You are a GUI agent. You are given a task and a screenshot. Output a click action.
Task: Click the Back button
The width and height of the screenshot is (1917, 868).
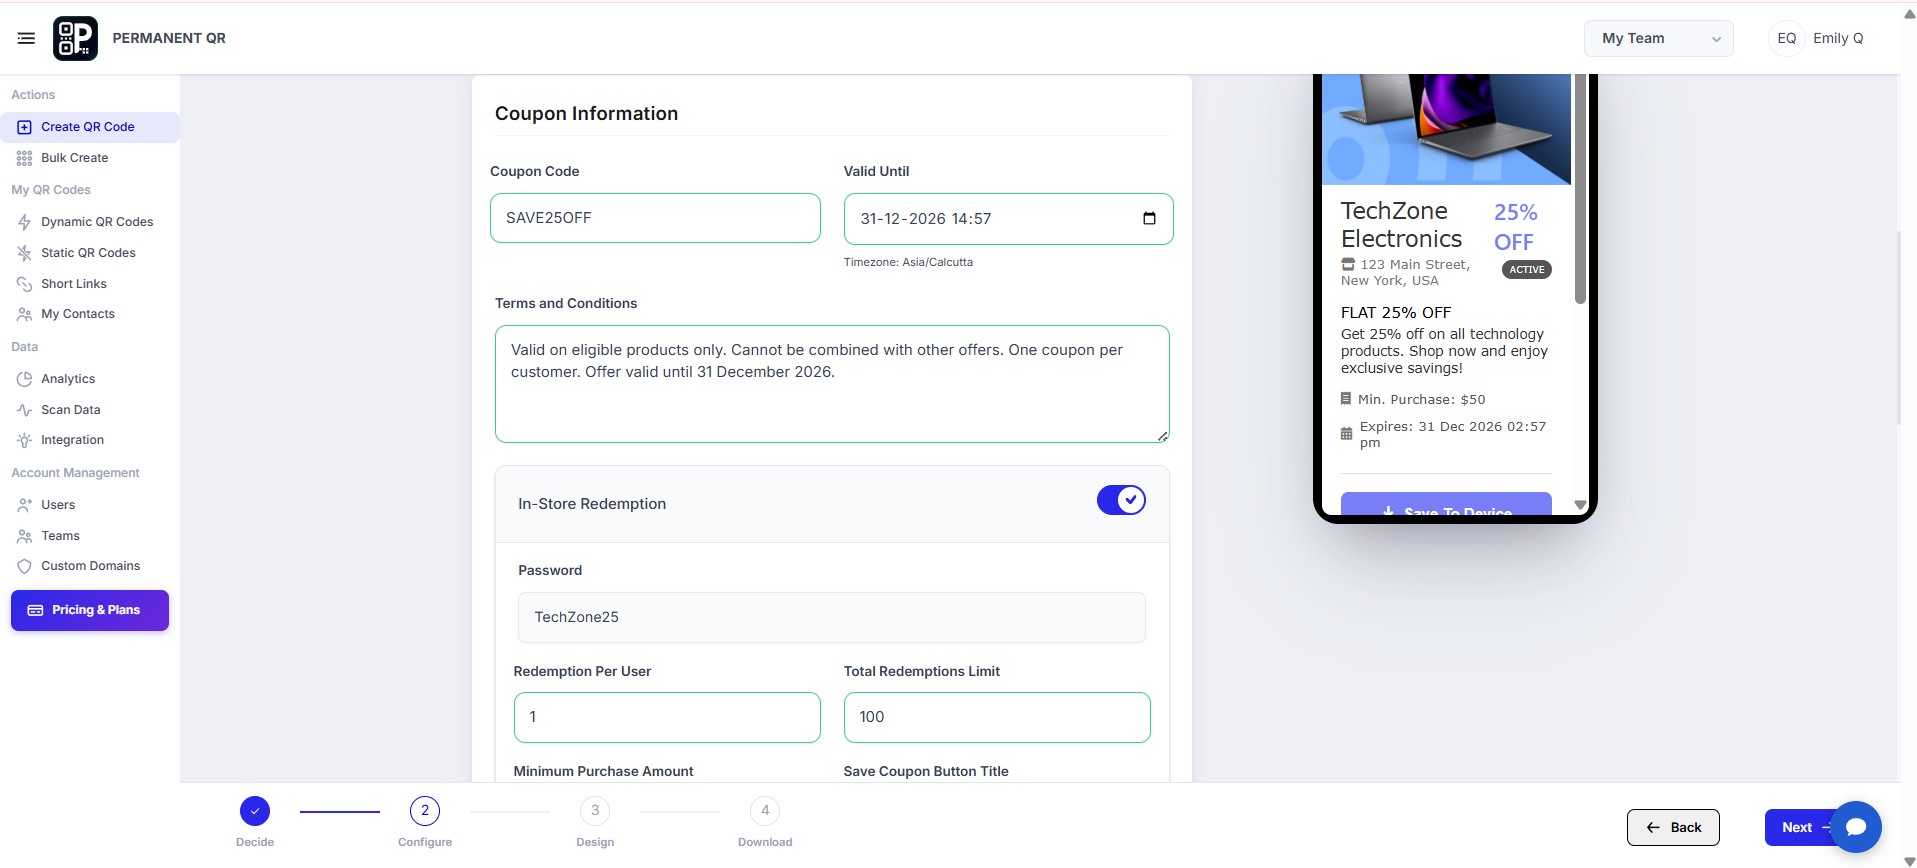pyautogui.click(x=1673, y=827)
